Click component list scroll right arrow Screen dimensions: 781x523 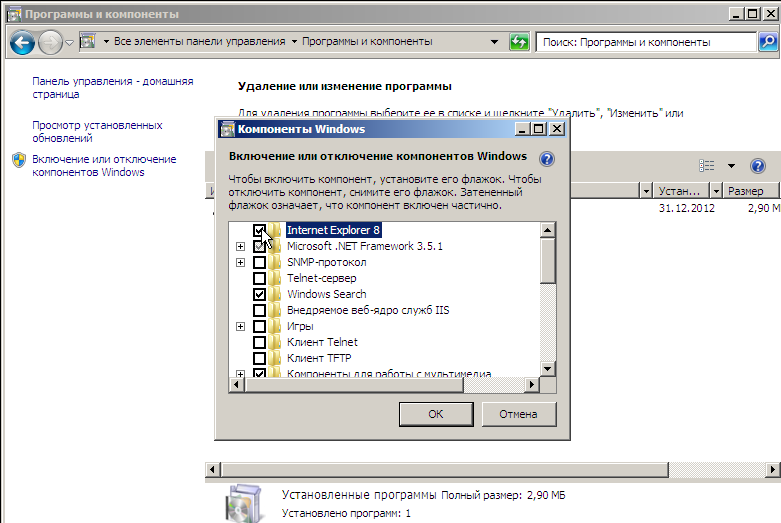pos(532,385)
